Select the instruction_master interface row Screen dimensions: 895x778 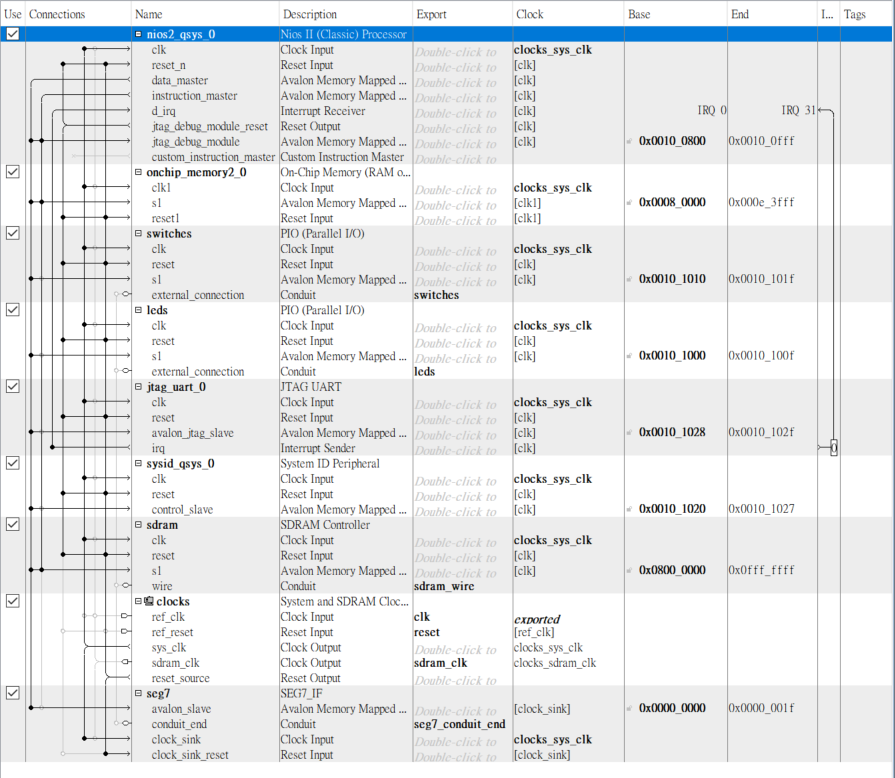point(194,96)
